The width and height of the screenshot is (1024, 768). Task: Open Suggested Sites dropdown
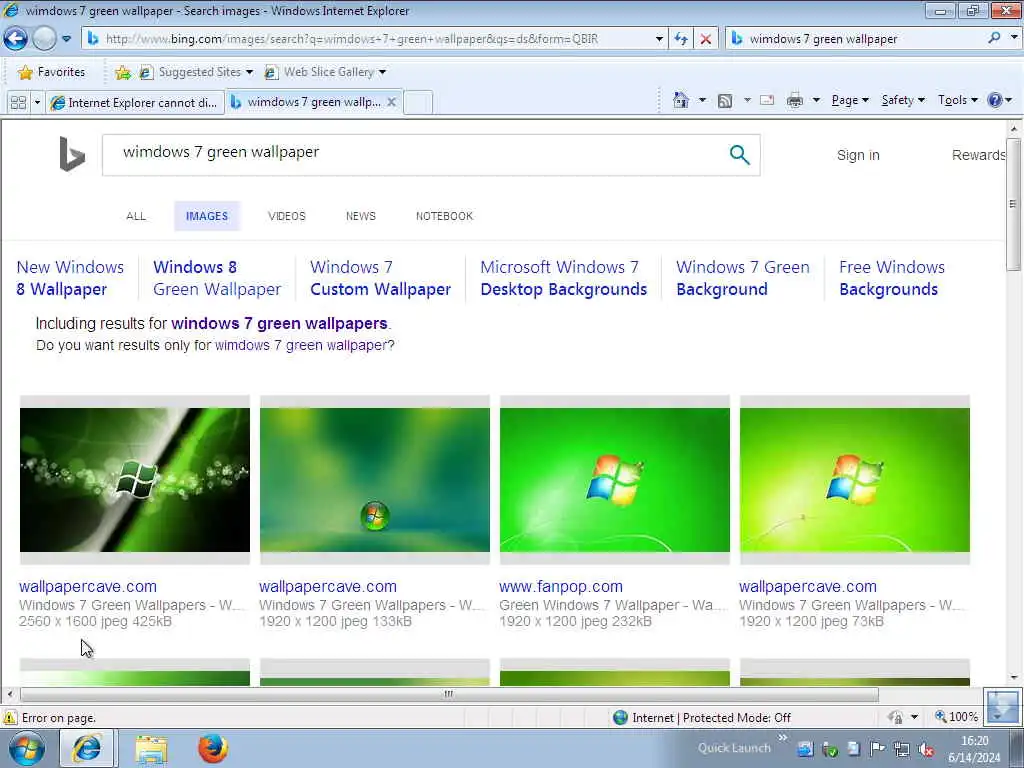(197, 72)
